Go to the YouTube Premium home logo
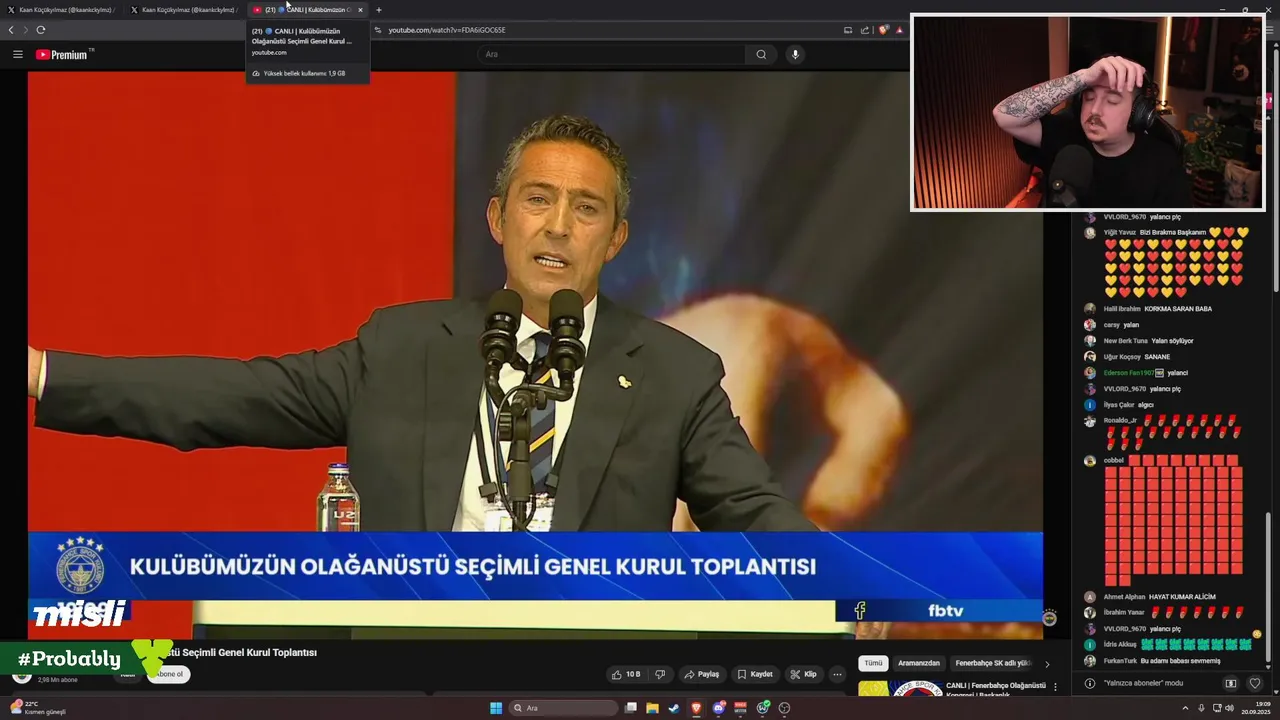The image size is (1280, 720). pyautogui.click(x=64, y=54)
